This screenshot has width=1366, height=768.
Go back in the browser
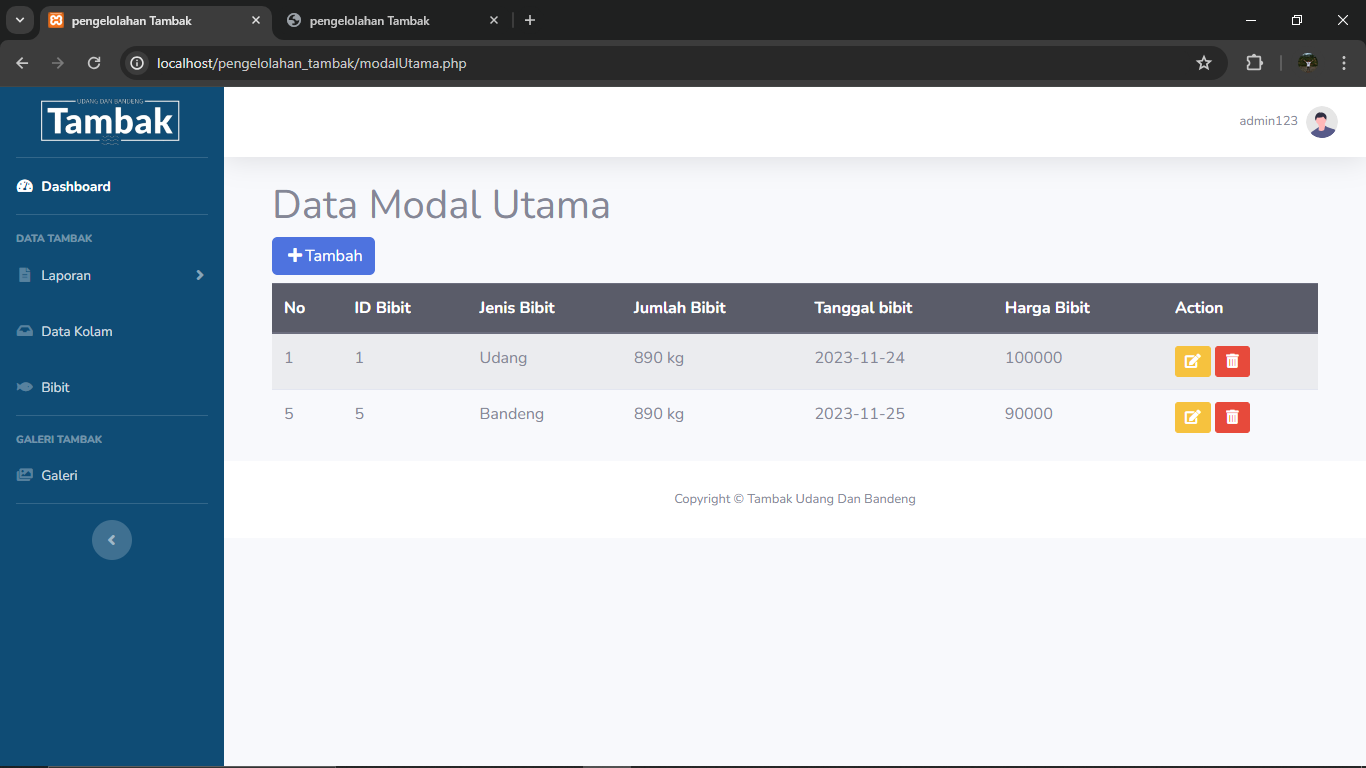tap(22, 63)
